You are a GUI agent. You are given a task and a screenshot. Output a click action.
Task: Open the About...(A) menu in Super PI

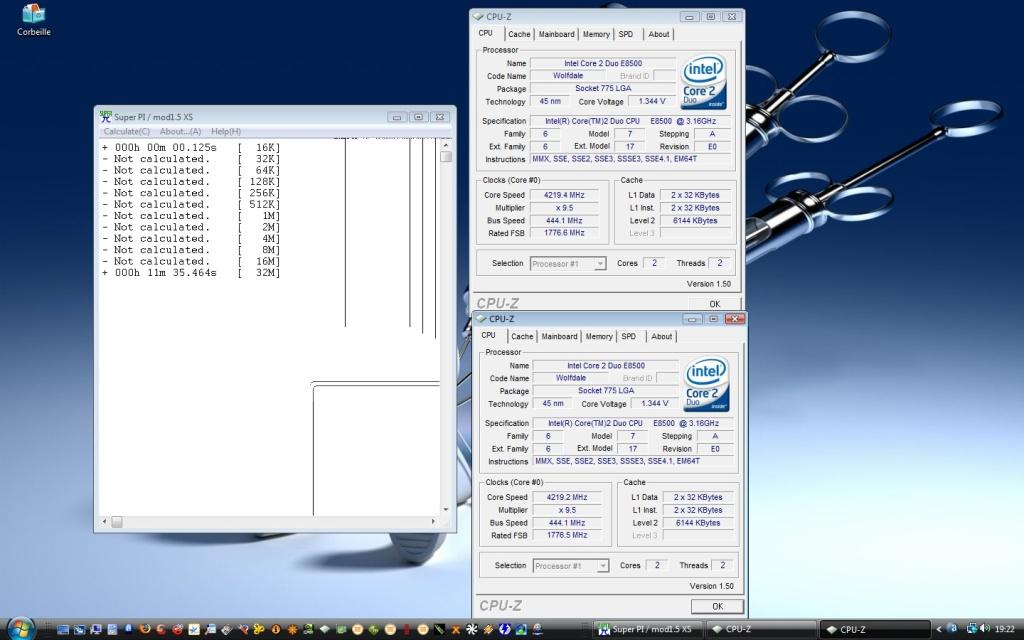coord(180,131)
